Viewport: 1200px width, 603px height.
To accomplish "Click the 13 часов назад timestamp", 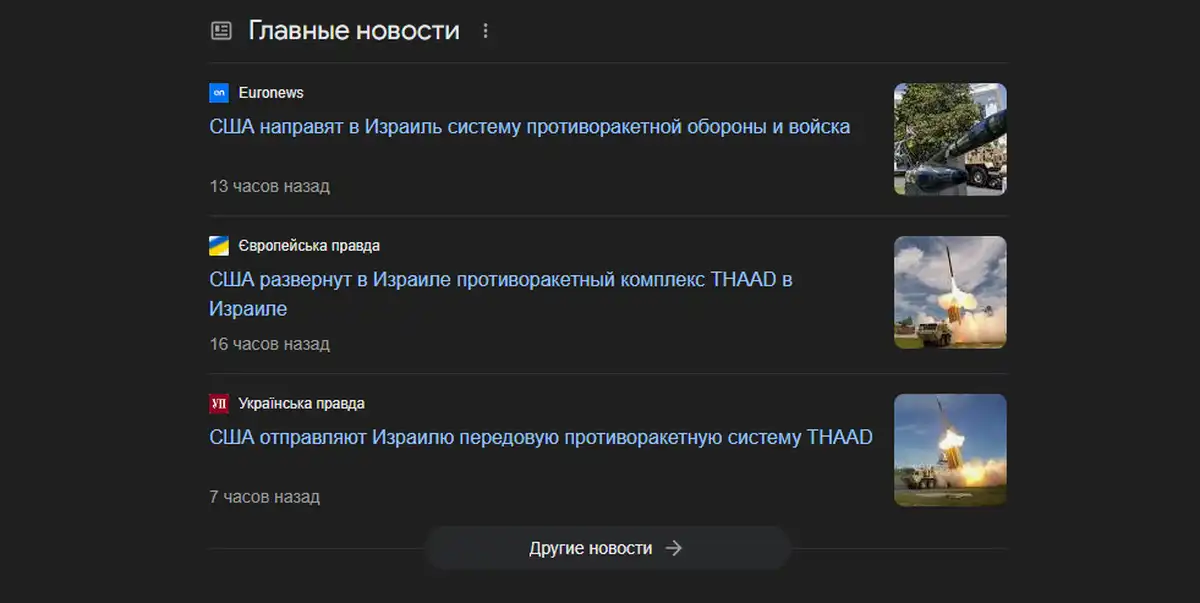I will coord(269,186).
